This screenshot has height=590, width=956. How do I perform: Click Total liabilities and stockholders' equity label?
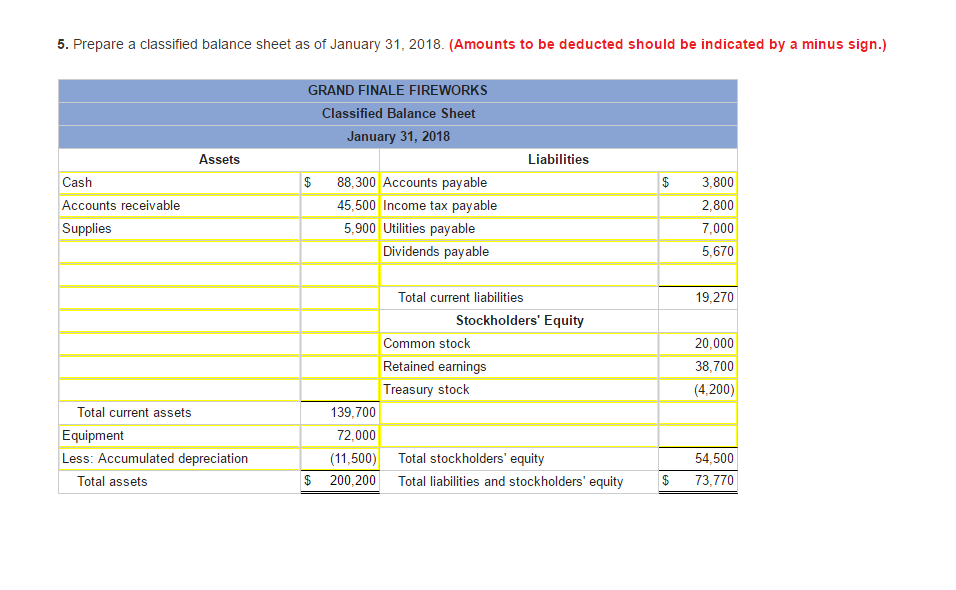point(510,482)
